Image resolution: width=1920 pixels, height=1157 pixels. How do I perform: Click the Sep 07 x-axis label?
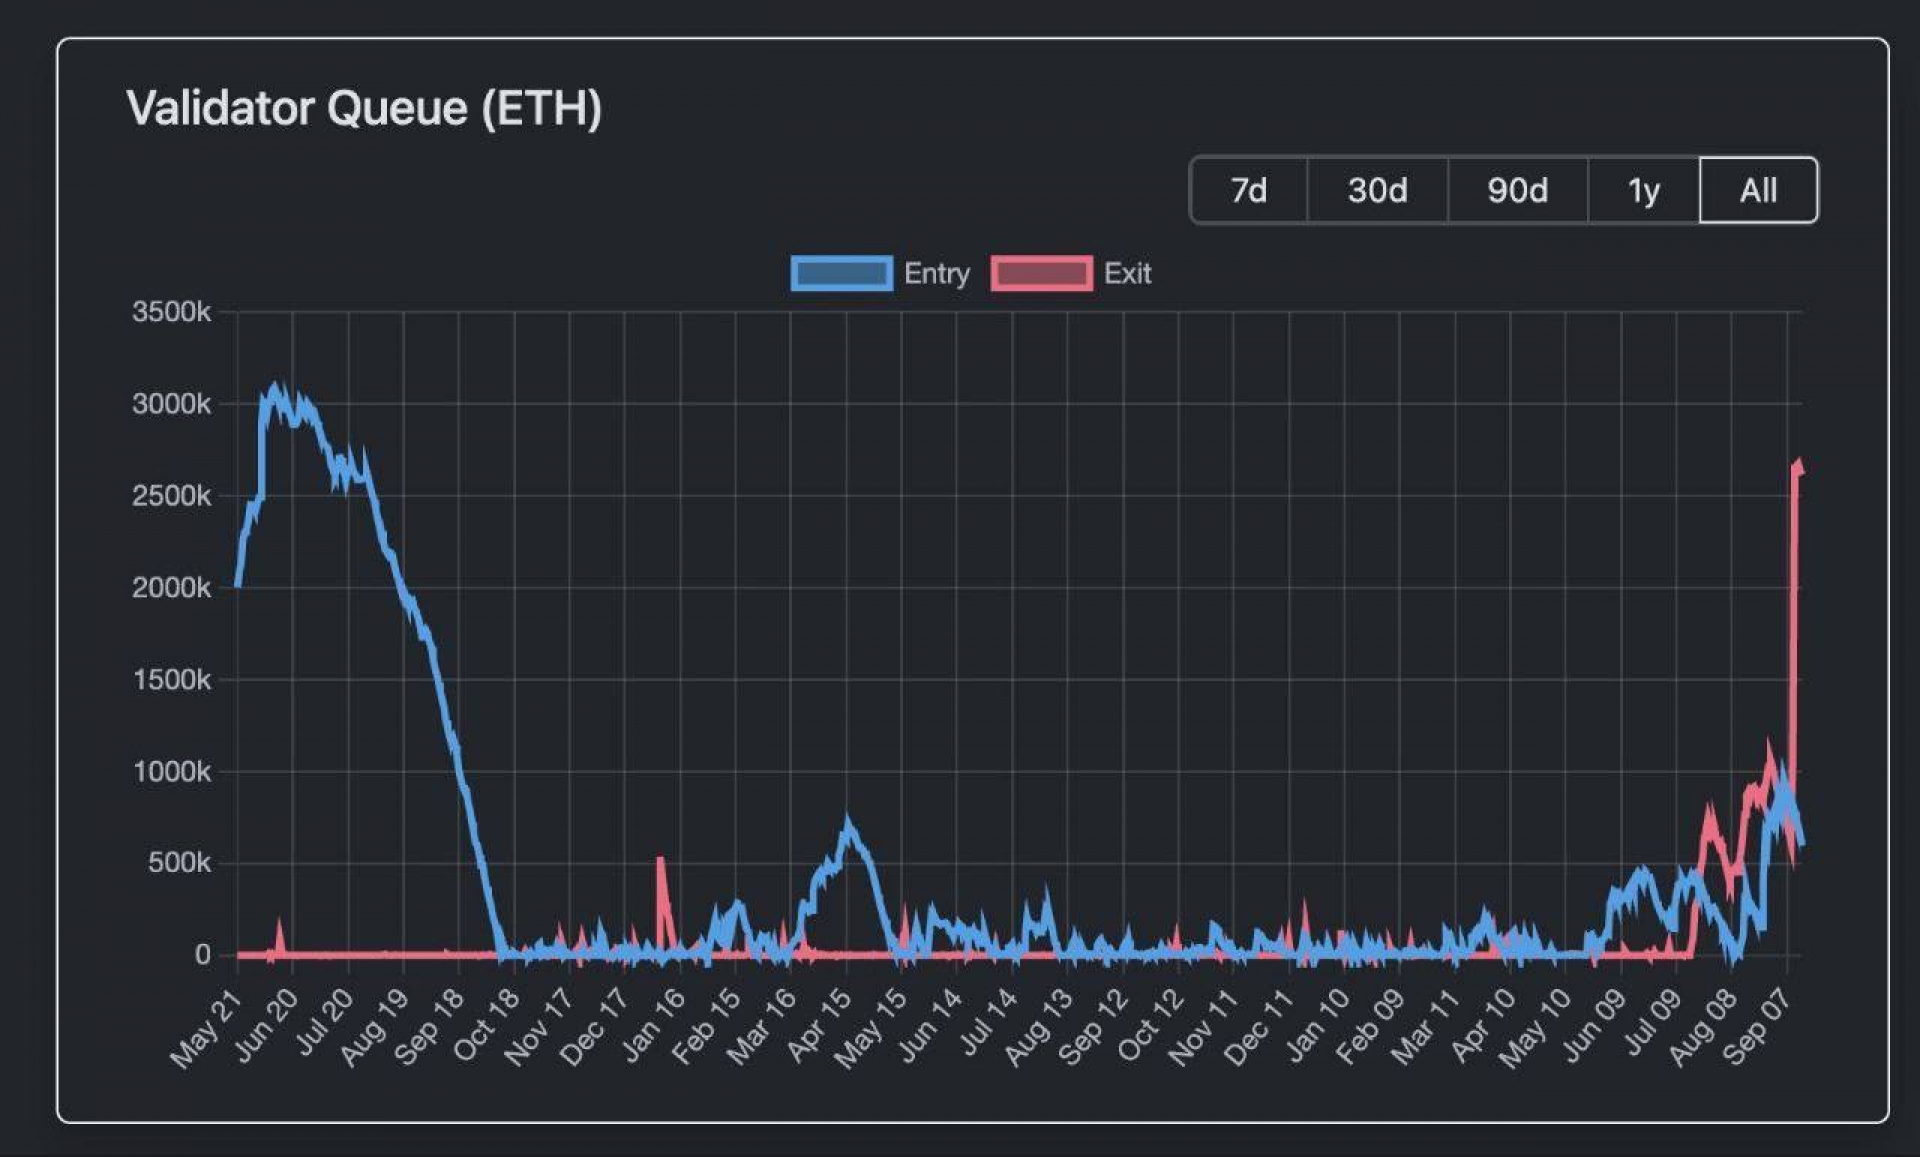[x=1758, y=1027]
